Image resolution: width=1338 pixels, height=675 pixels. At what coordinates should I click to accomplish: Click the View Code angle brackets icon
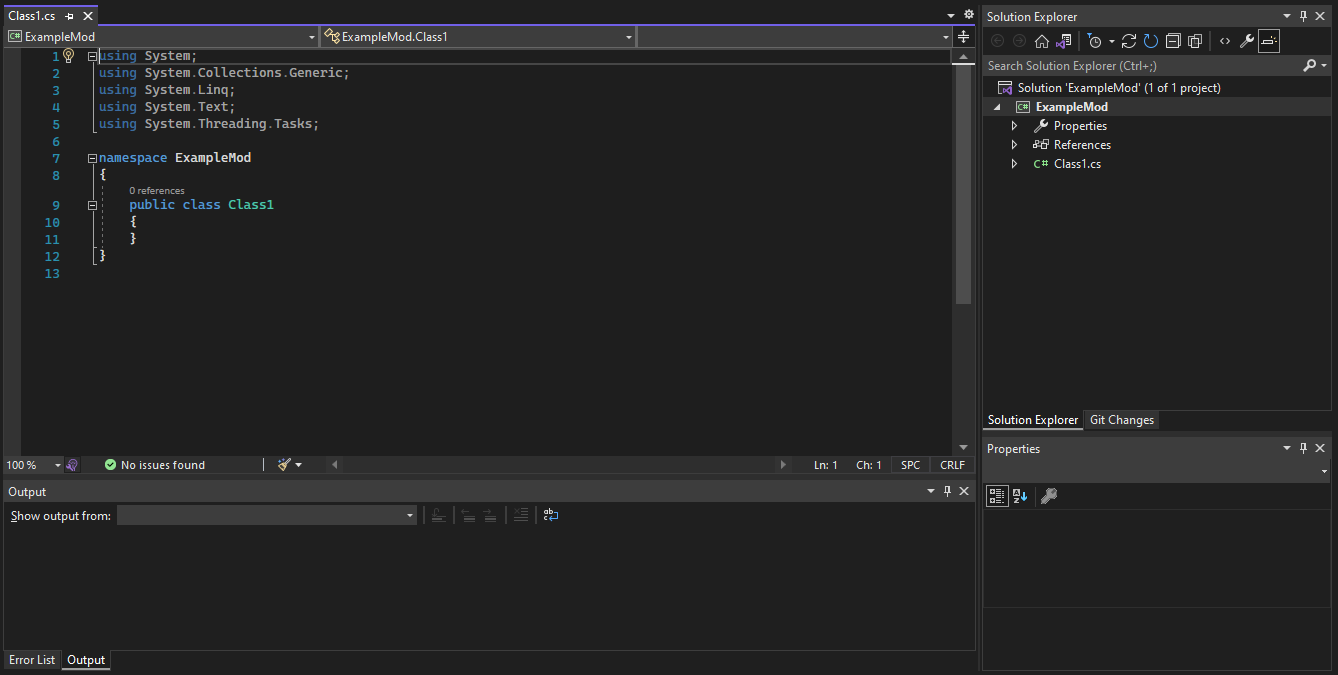(1225, 41)
